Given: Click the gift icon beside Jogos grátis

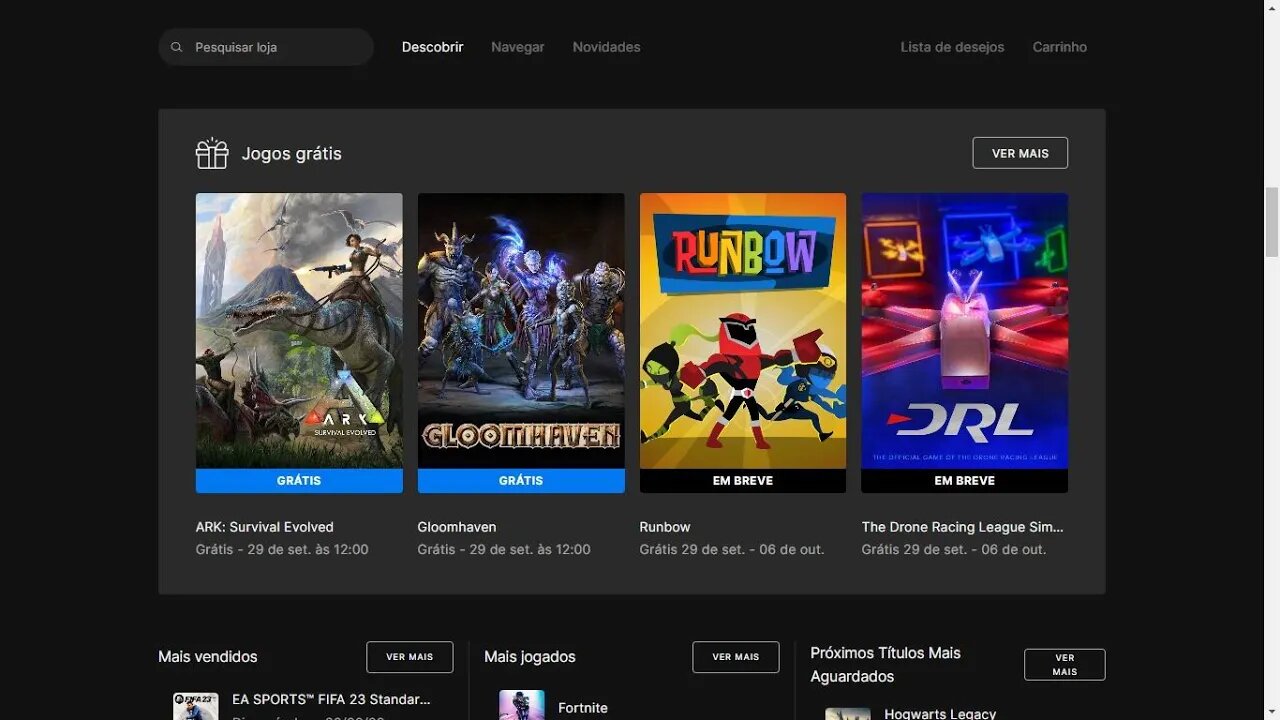Looking at the screenshot, I should pyautogui.click(x=212, y=153).
